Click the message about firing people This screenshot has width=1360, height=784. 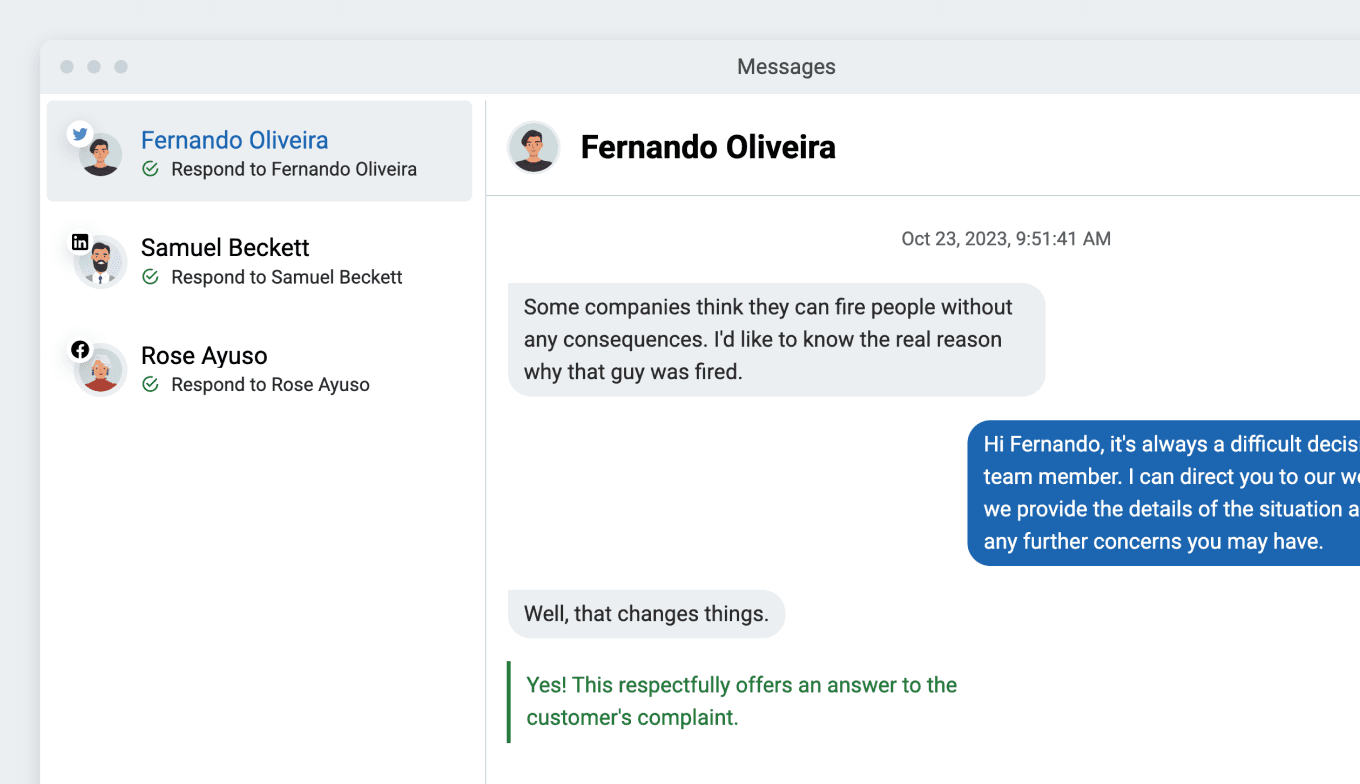[x=776, y=339]
